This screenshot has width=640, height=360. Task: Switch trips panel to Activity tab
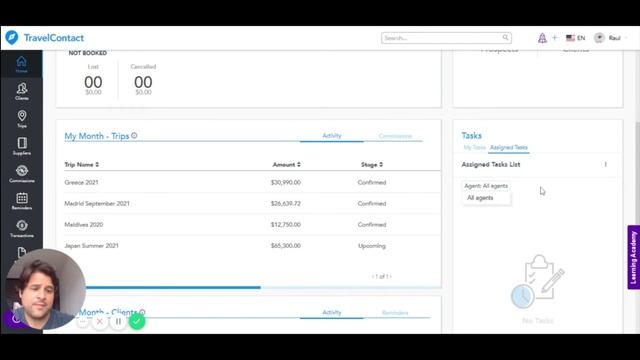click(x=331, y=136)
